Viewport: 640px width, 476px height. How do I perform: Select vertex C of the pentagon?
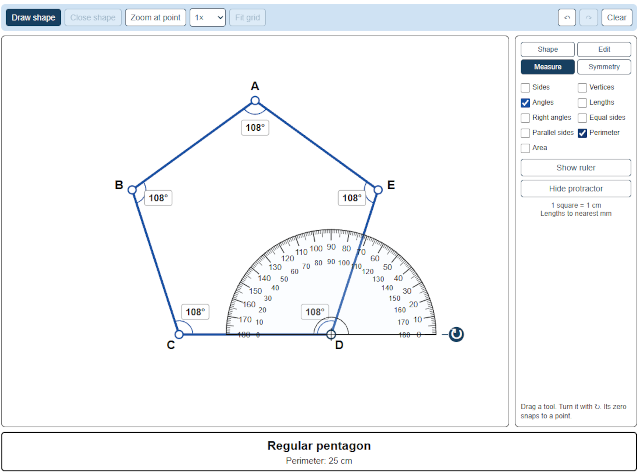coord(179,334)
